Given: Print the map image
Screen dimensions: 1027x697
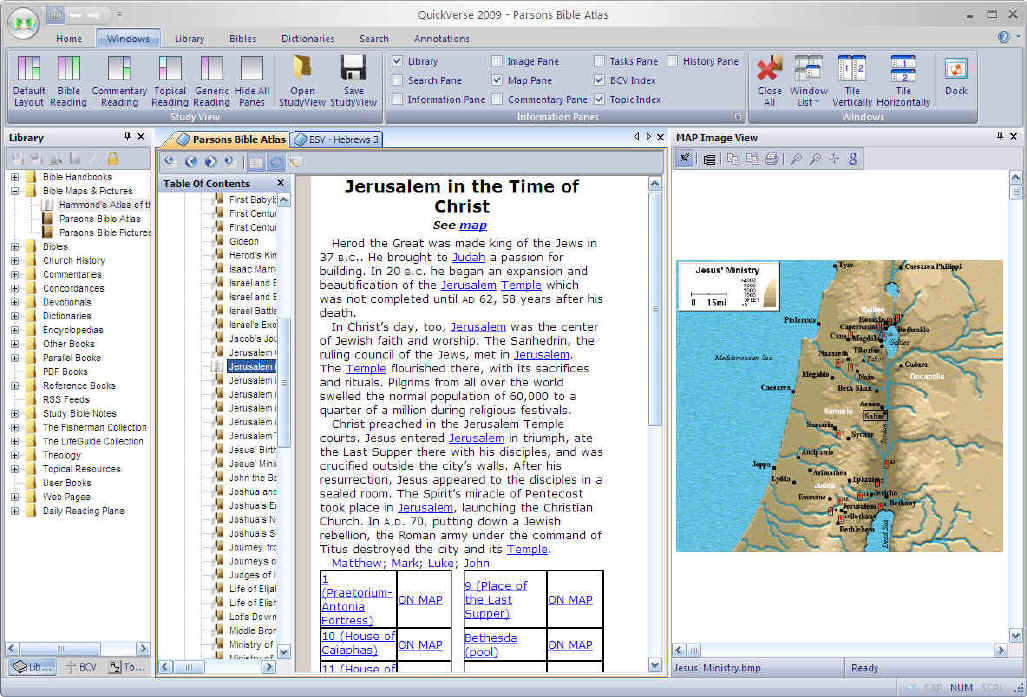Looking at the screenshot, I should [772, 159].
